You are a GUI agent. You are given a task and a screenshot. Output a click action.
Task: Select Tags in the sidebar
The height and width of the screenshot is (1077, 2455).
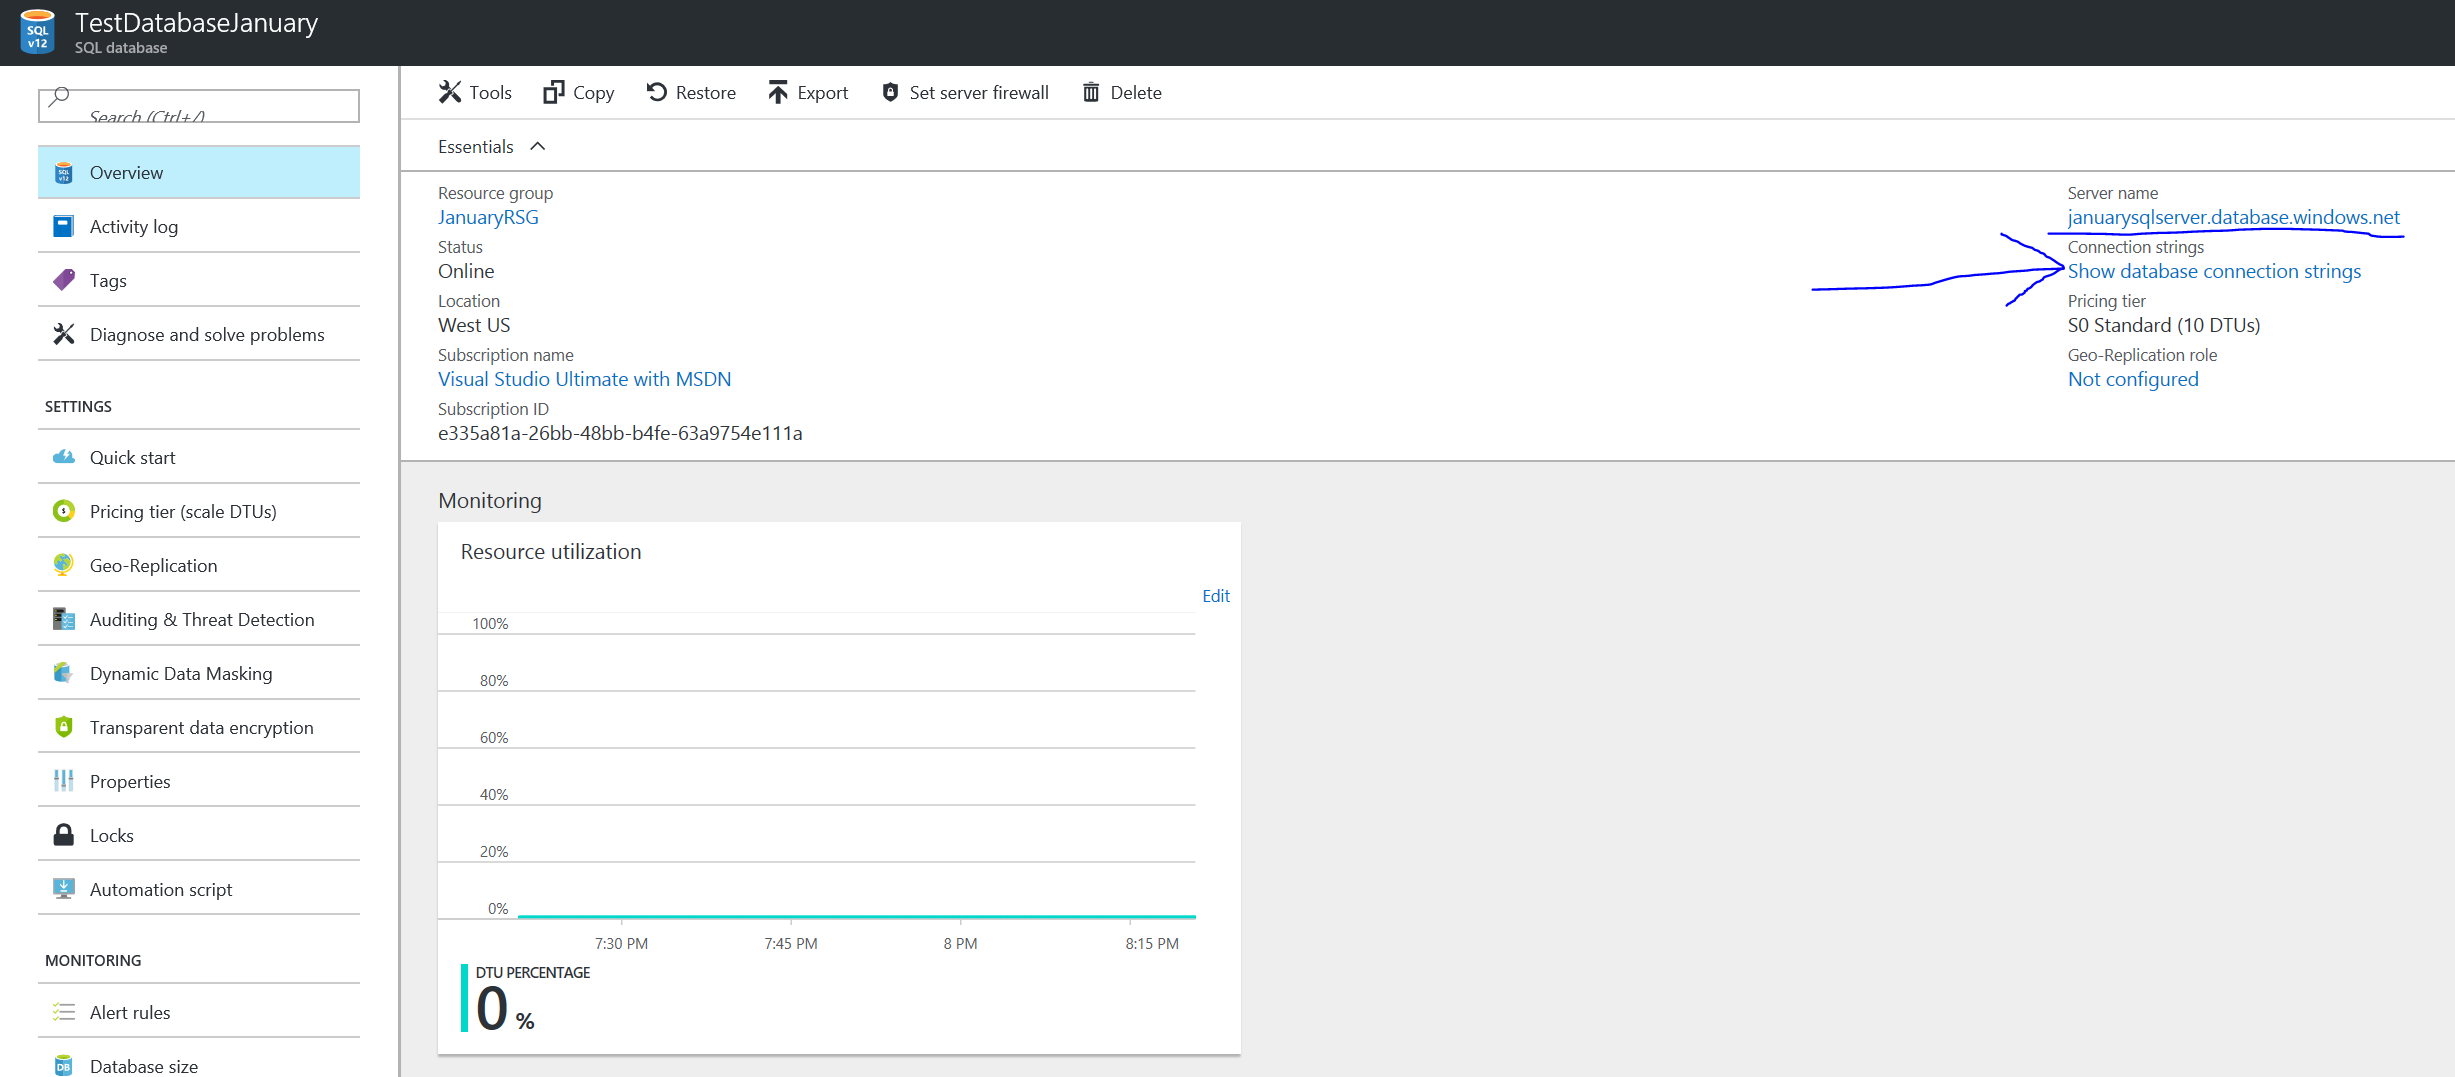tap(199, 280)
